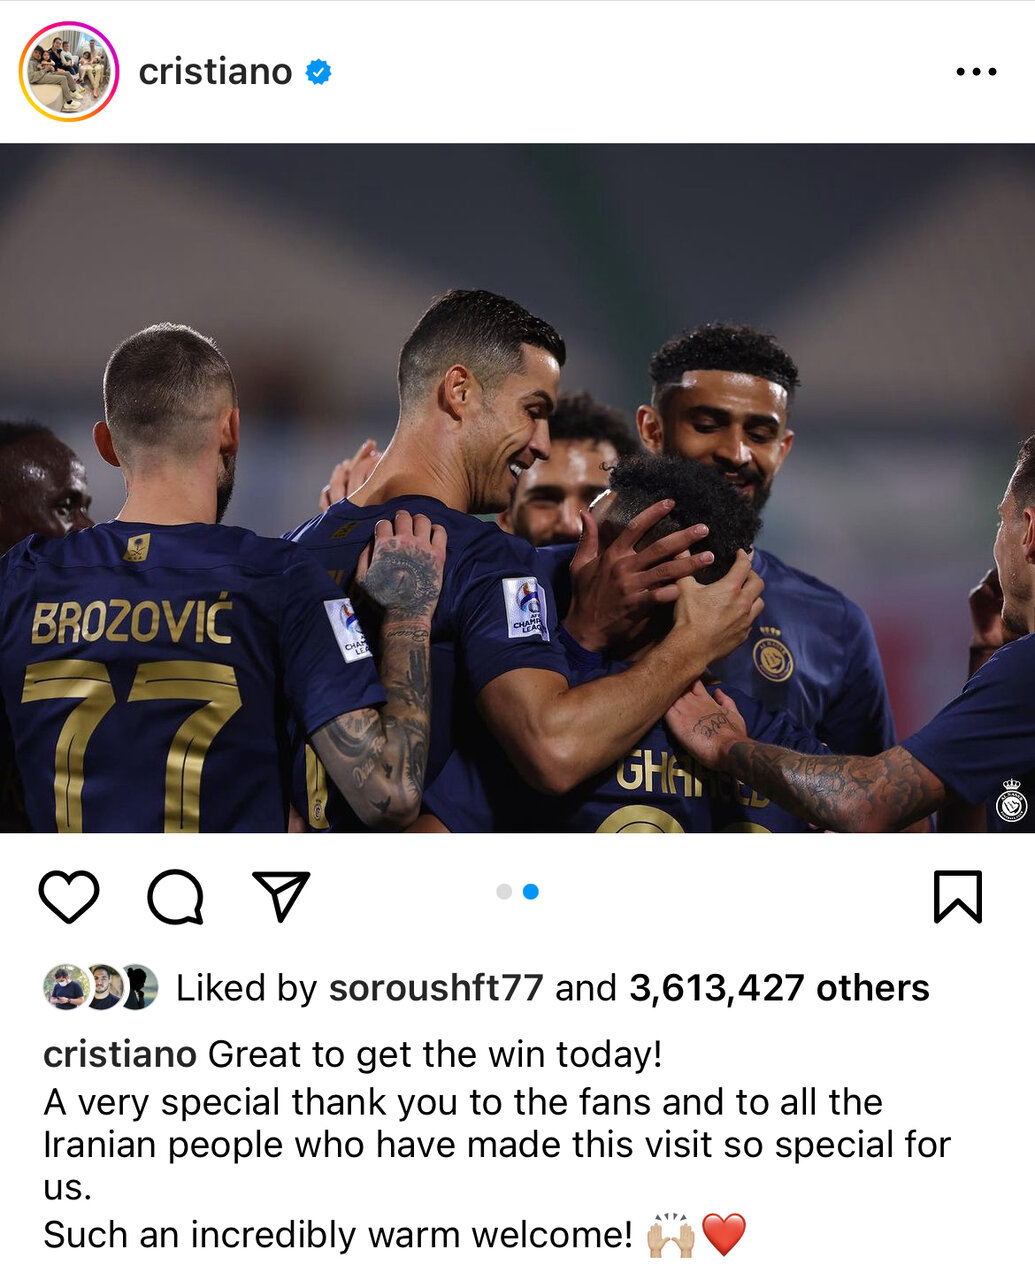Screen dimensions: 1035x1280
Task: Tap the red heart emoji in caption
Action: pos(724,1235)
